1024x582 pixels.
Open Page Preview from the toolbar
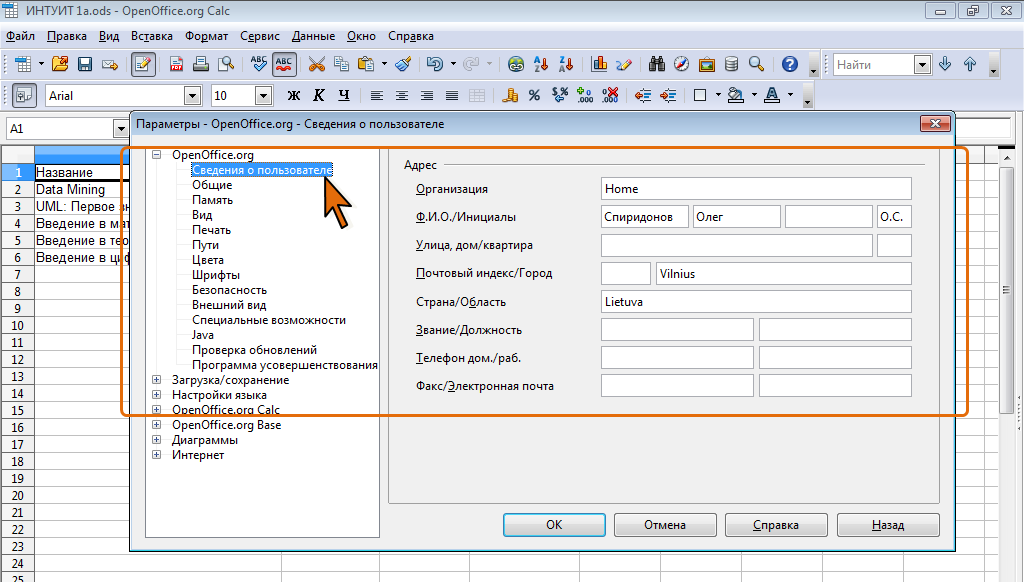point(226,64)
